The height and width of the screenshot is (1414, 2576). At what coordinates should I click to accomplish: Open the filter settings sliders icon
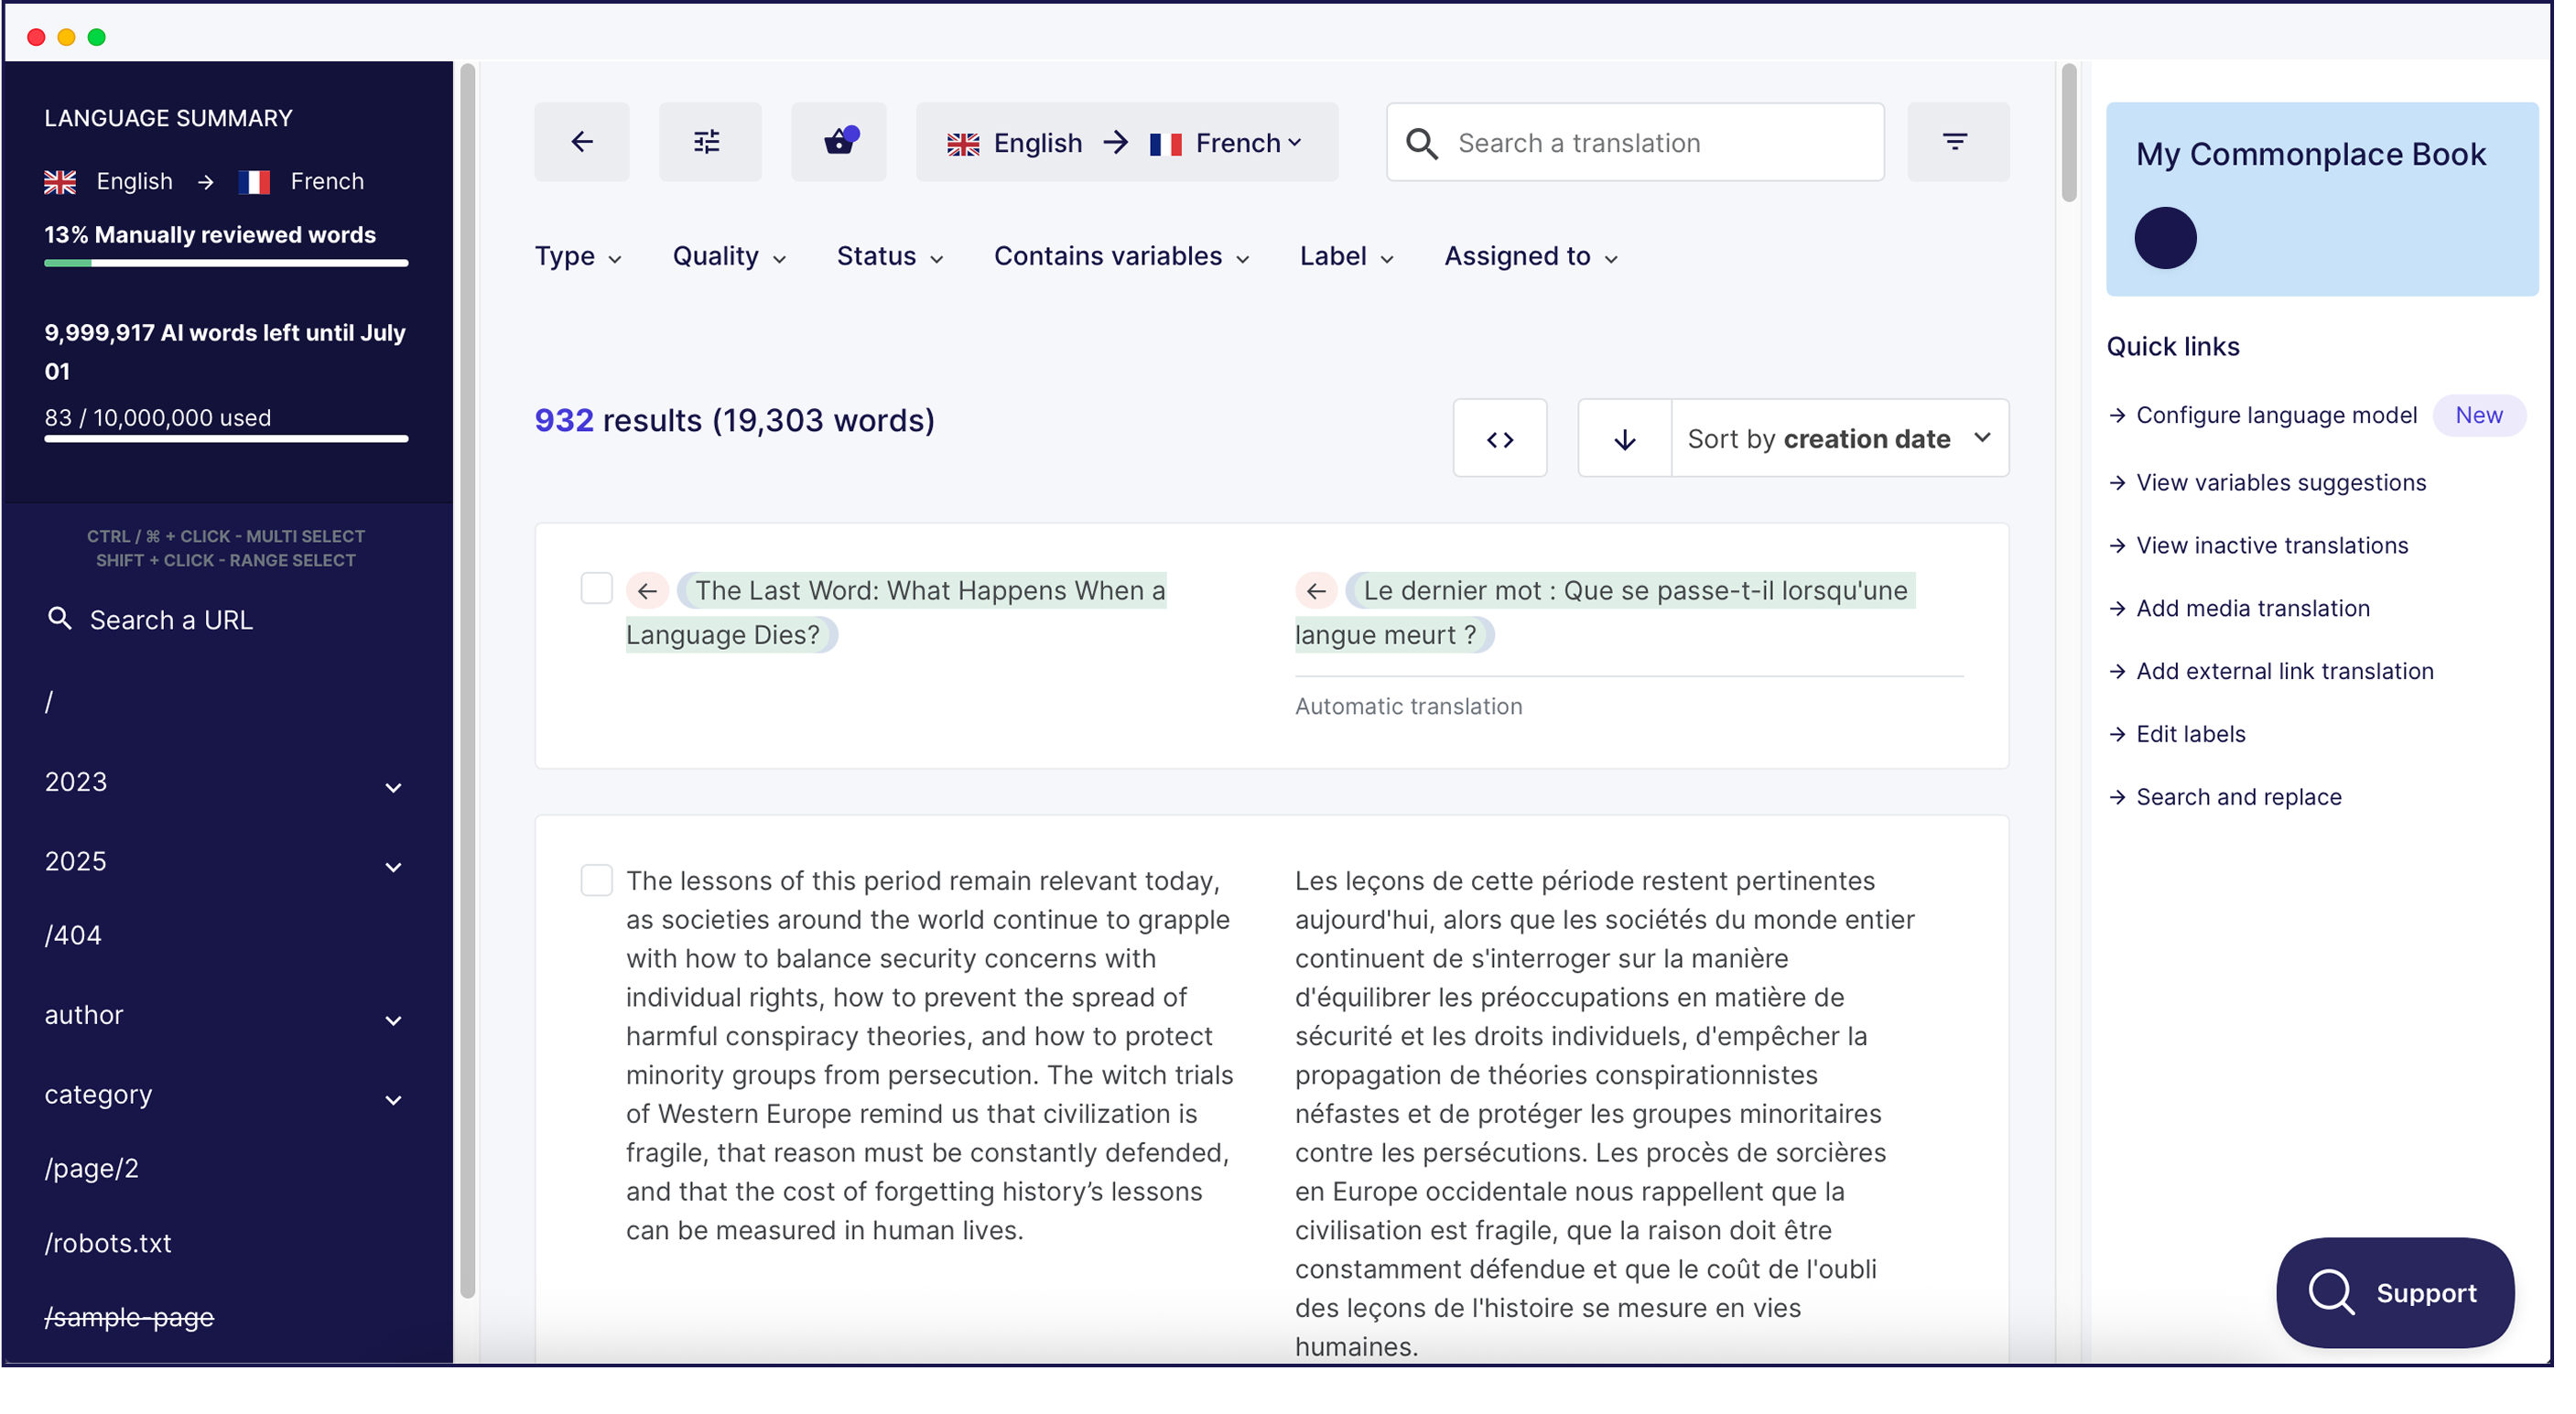(x=709, y=142)
